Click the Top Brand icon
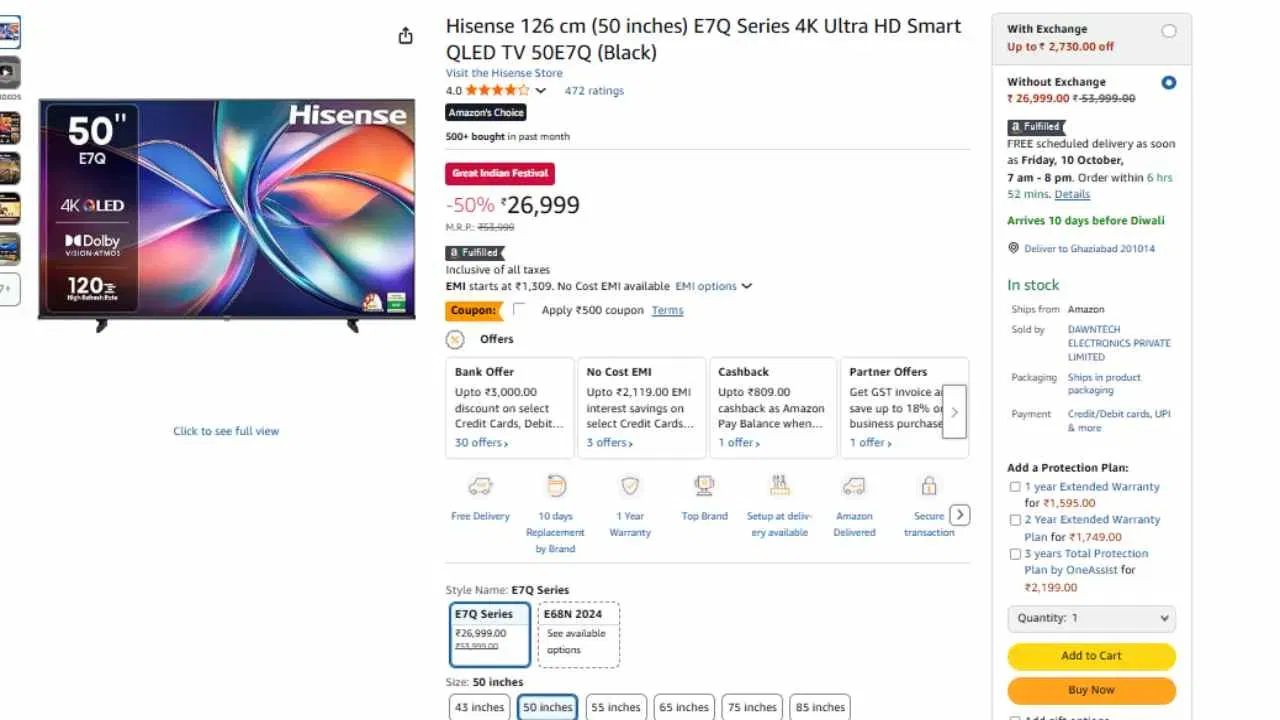1280x720 pixels. coord(704,486)
